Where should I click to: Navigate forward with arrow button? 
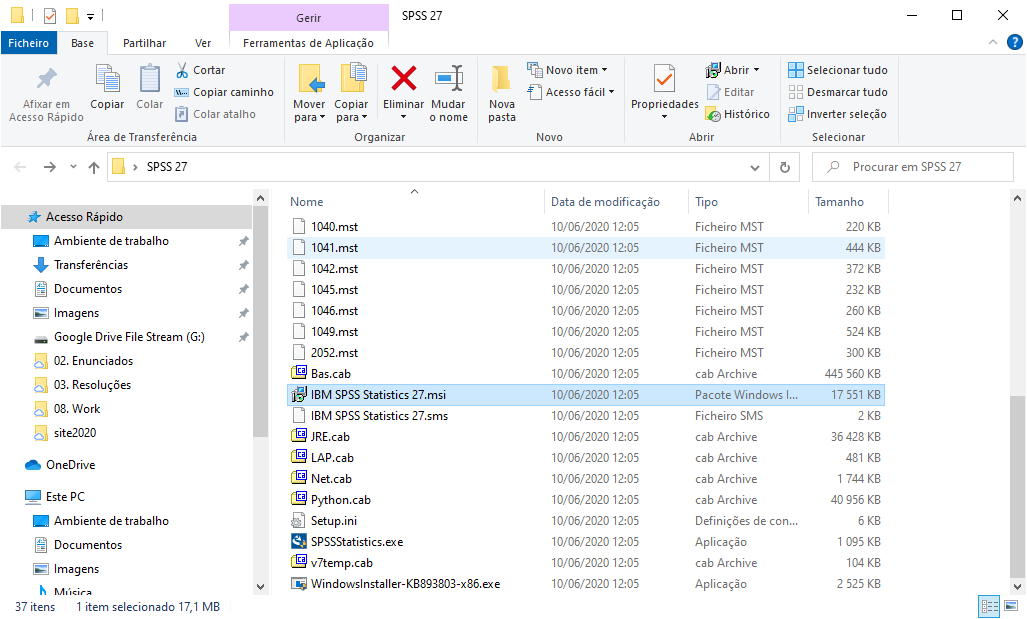pyautogui.click(x=50, y=167)
